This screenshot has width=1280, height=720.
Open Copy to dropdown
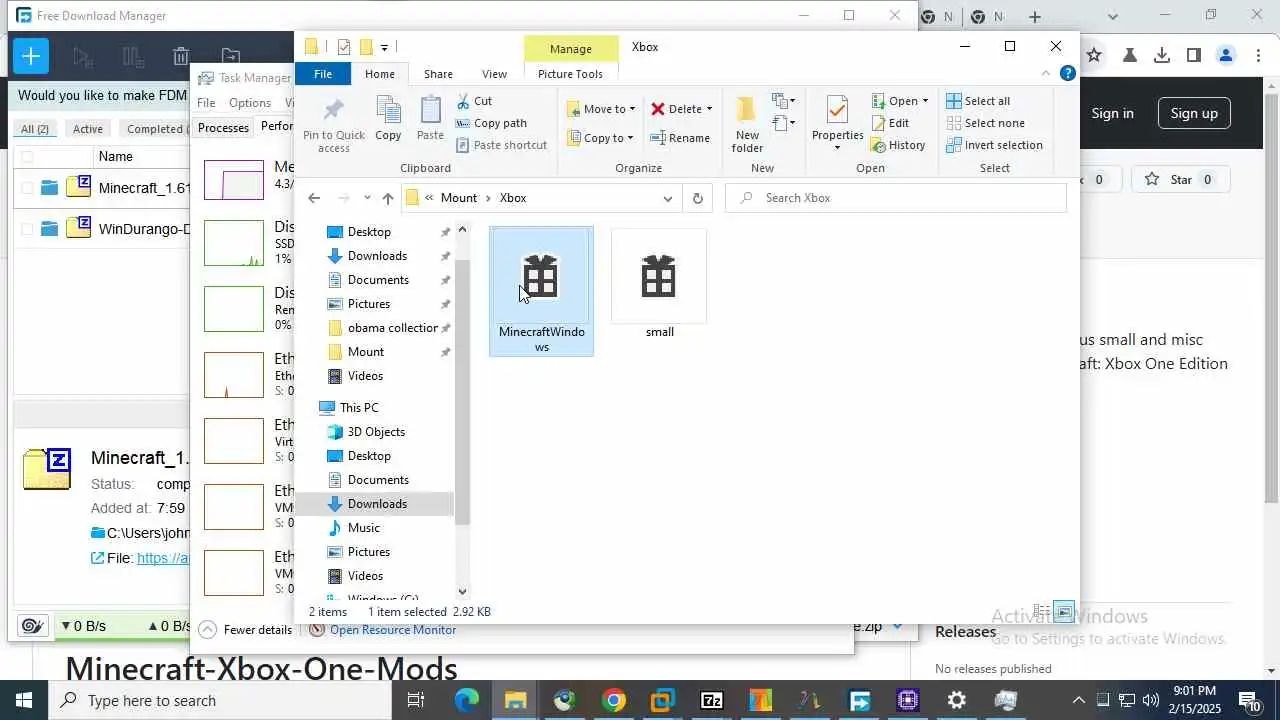(x=601, y=138)
